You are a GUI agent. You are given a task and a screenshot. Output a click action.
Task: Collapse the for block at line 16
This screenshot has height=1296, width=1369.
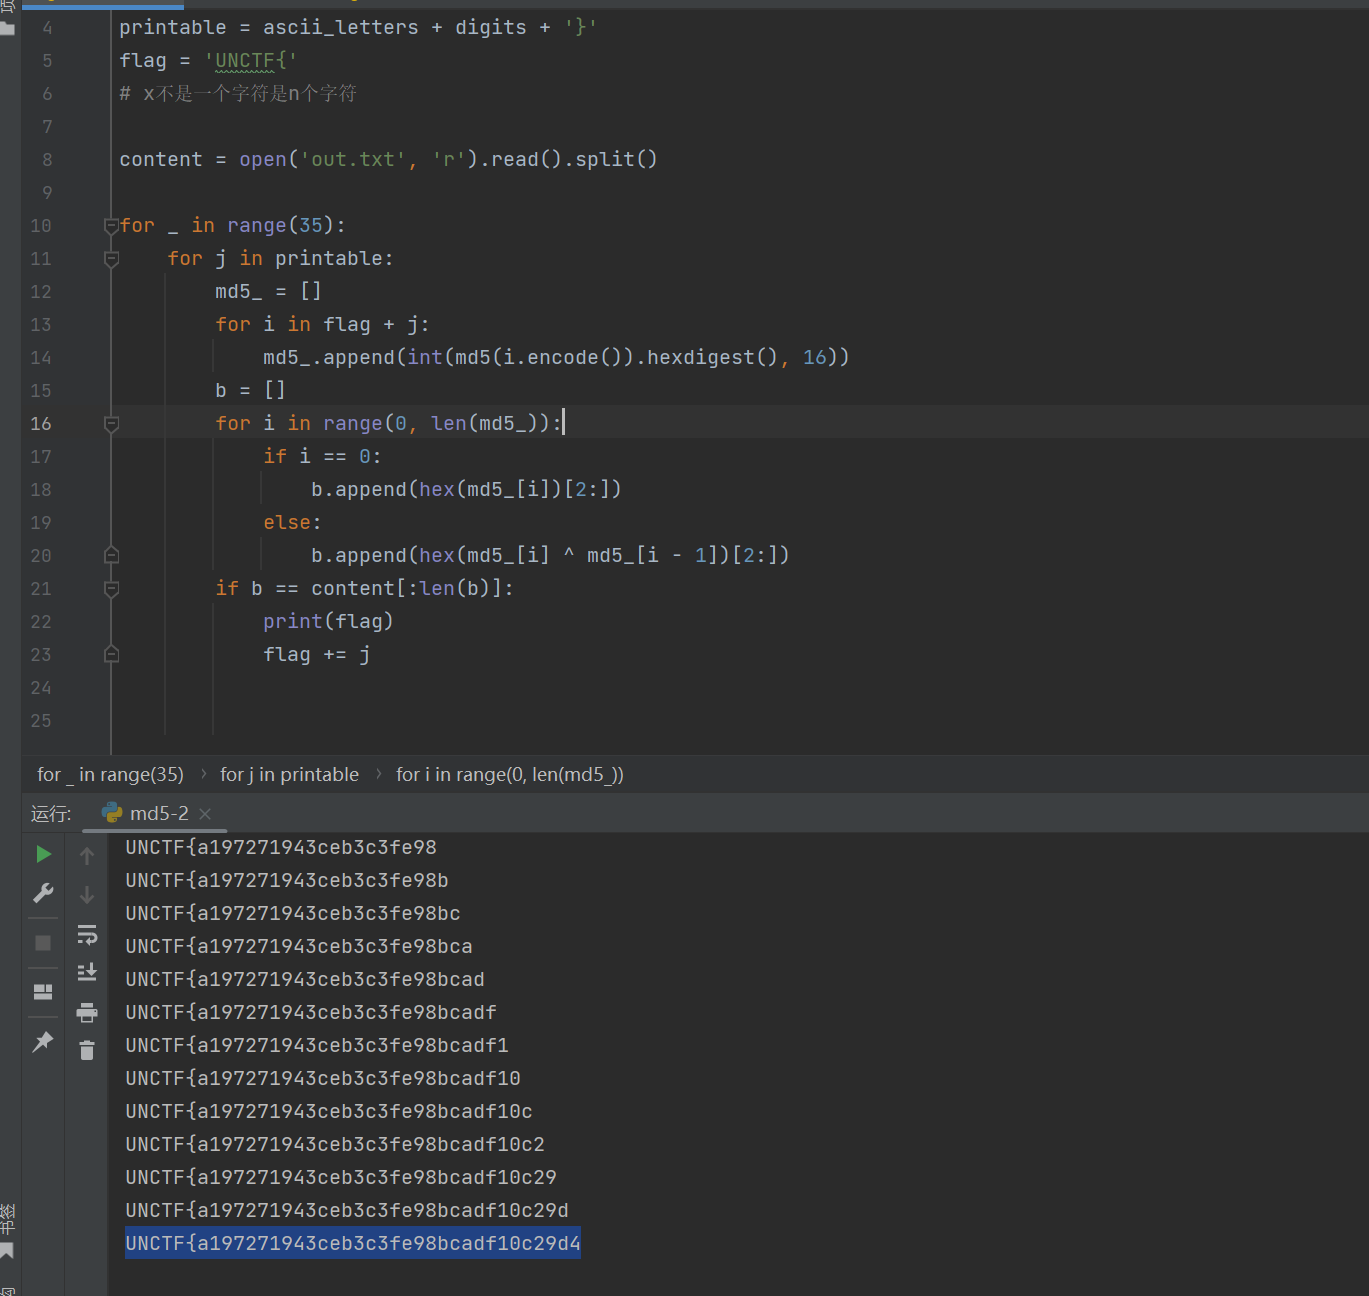coord(111,424)
